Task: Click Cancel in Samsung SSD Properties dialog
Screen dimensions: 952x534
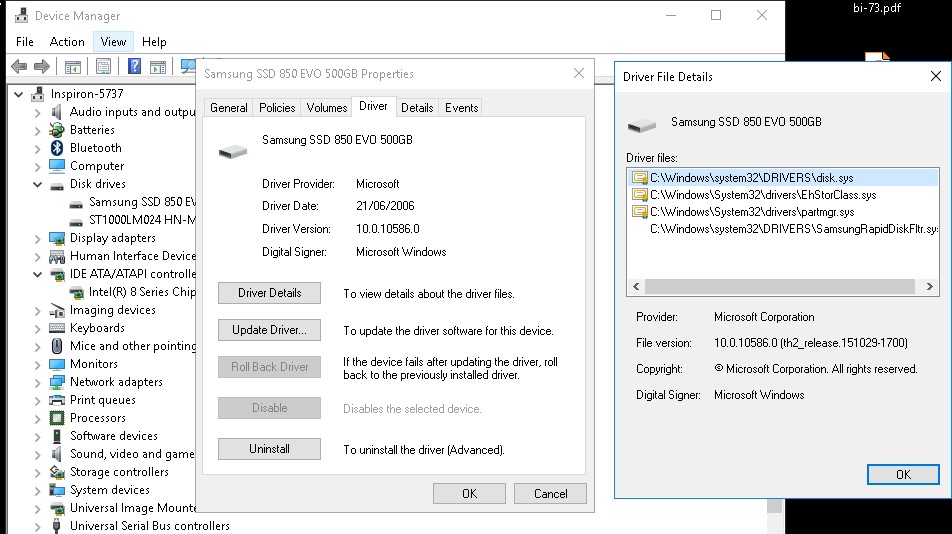Action: click(x=551, y=493)
